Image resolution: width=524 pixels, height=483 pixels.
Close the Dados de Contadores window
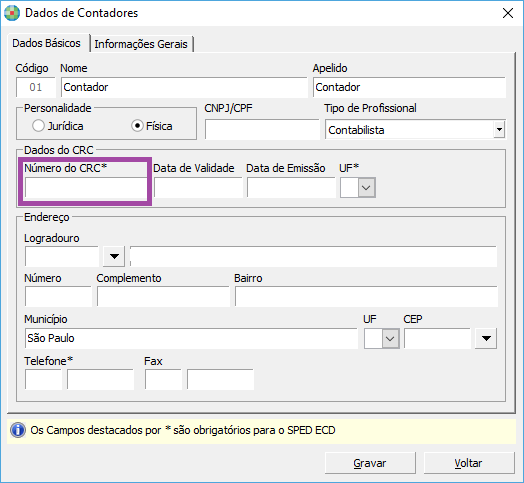click(508, 13)
